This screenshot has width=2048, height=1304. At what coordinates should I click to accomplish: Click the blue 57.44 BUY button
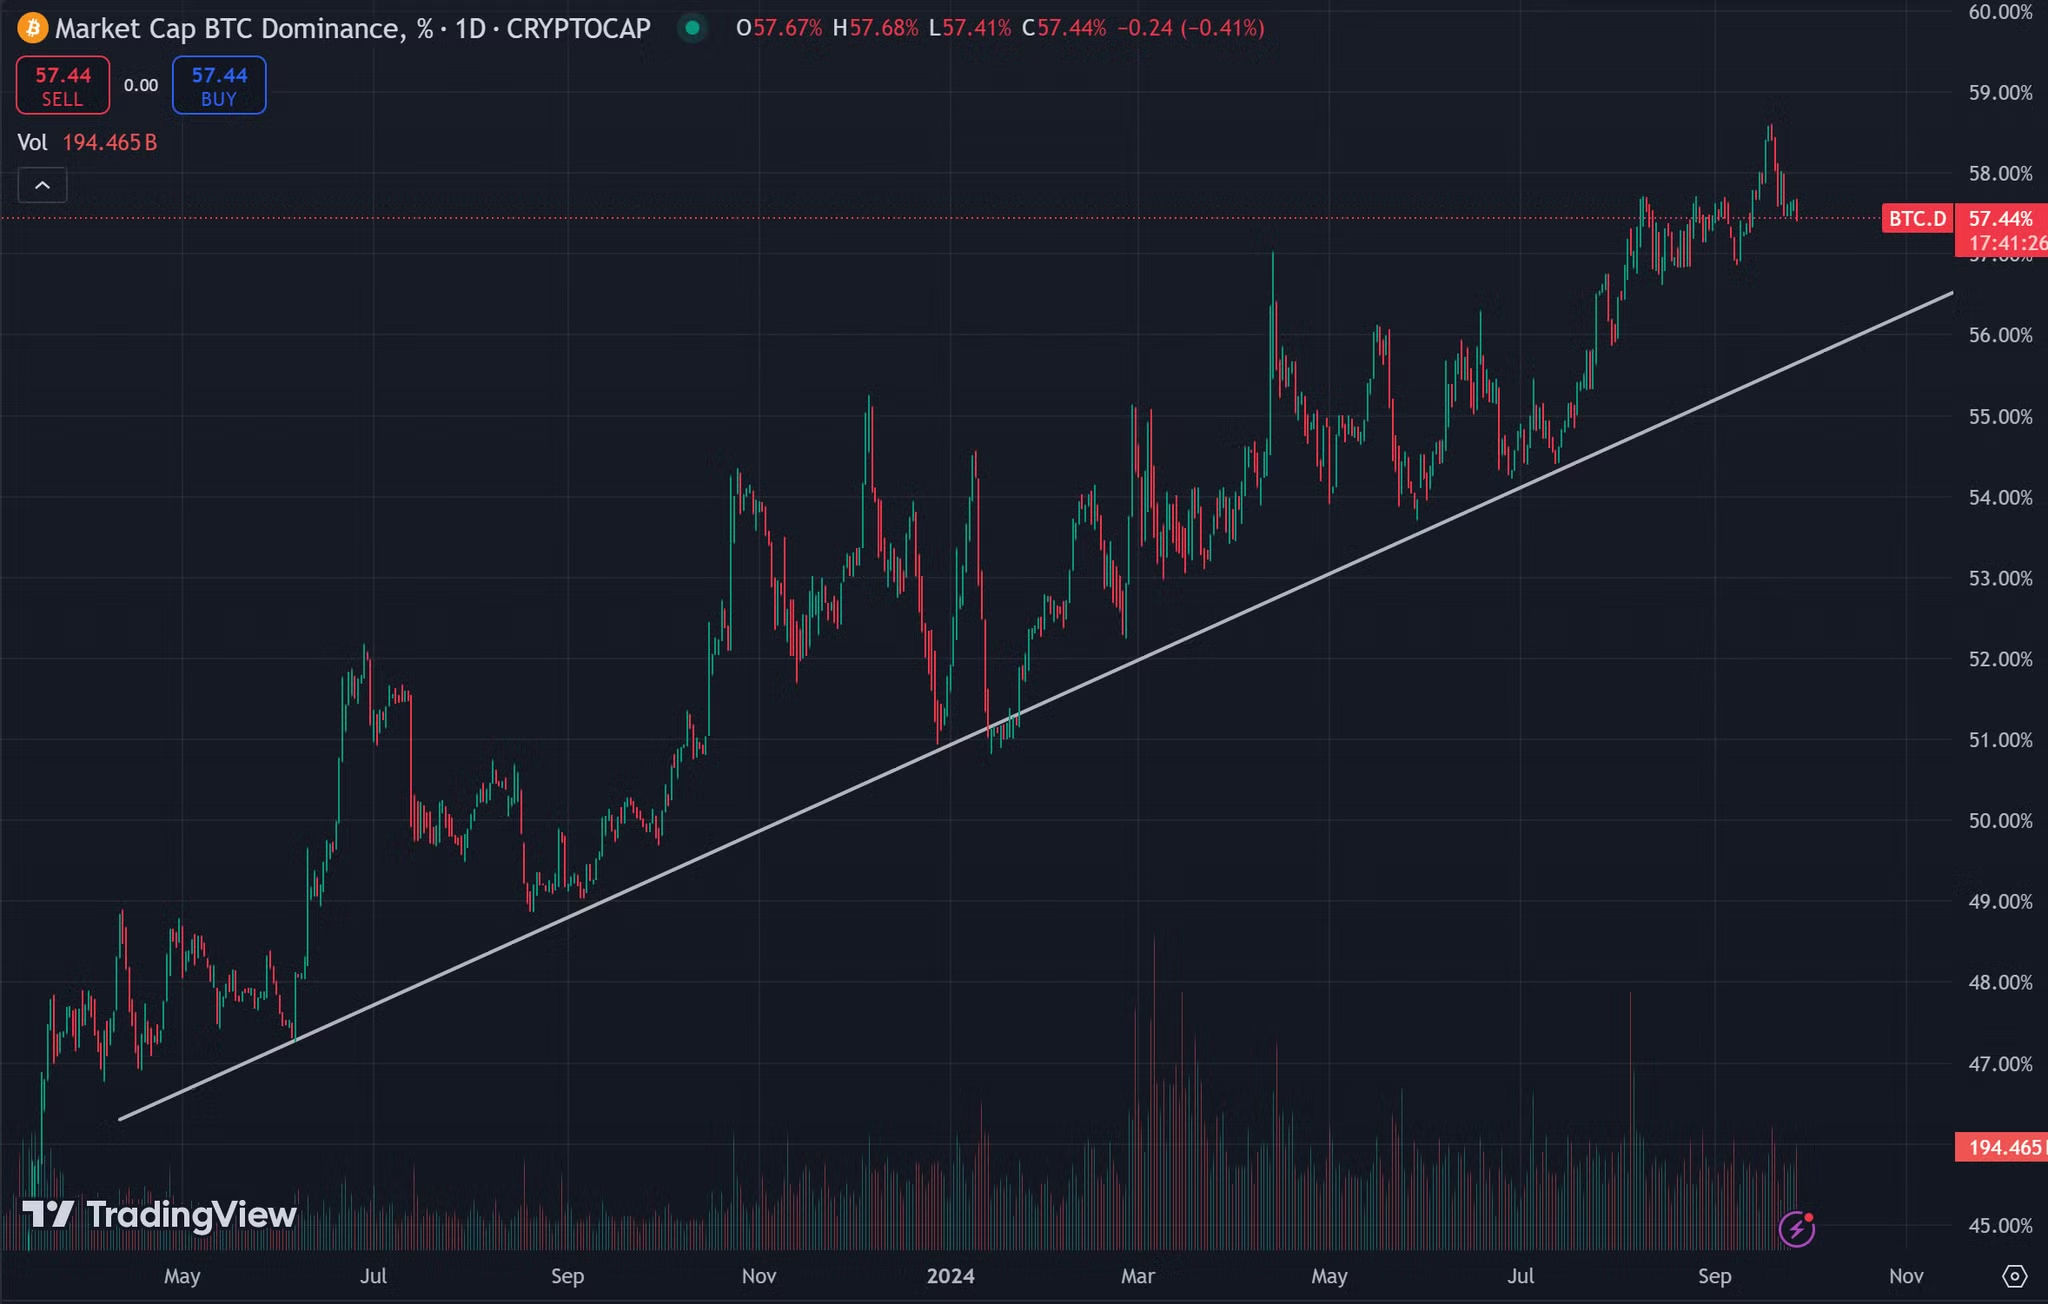[x=219, y=86]
